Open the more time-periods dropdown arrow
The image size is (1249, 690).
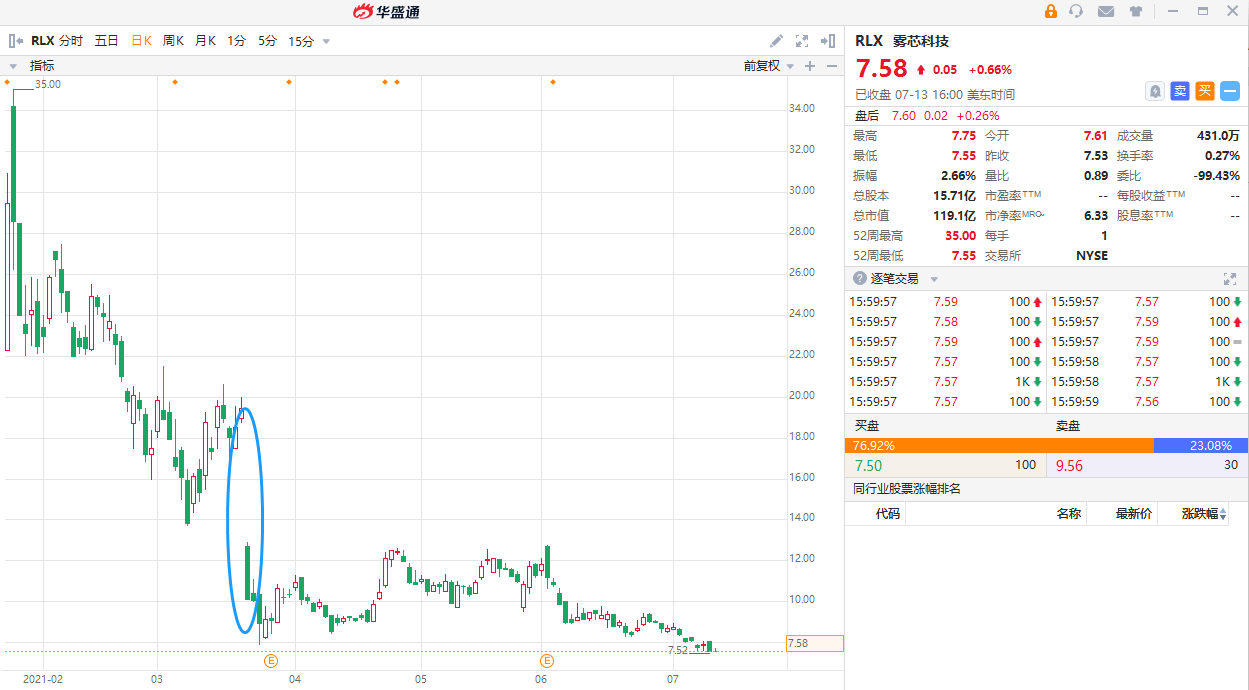[x=326, y=42]
